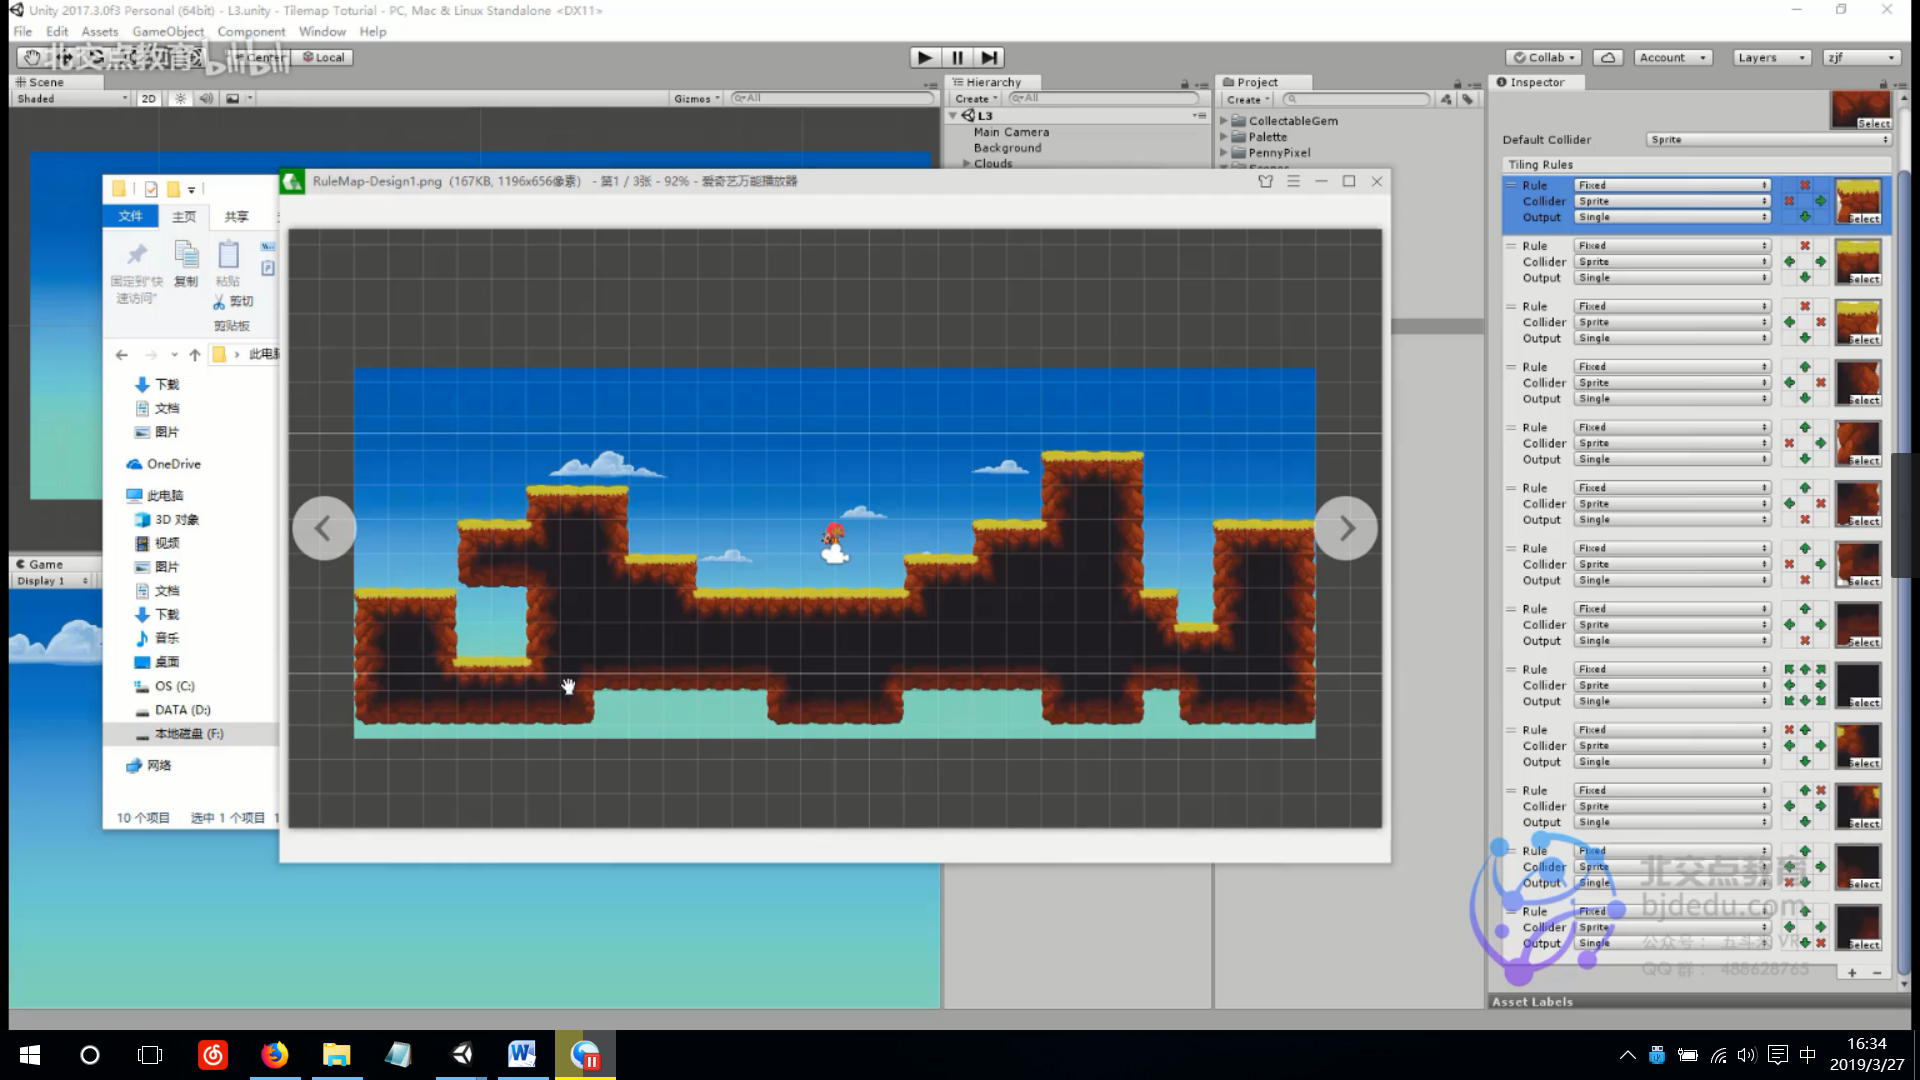This screenshot has height=1080, width=1920.
Task: Open the GameObject menu
Action: pos(167,32)
